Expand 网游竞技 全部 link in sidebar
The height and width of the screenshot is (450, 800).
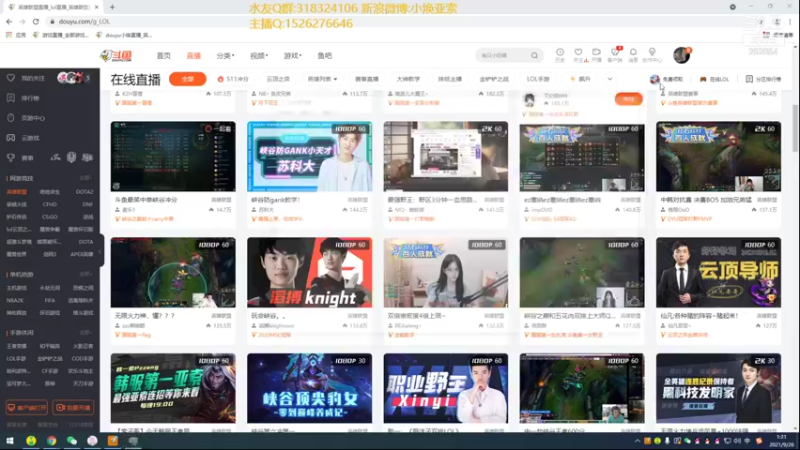[85, 178]
